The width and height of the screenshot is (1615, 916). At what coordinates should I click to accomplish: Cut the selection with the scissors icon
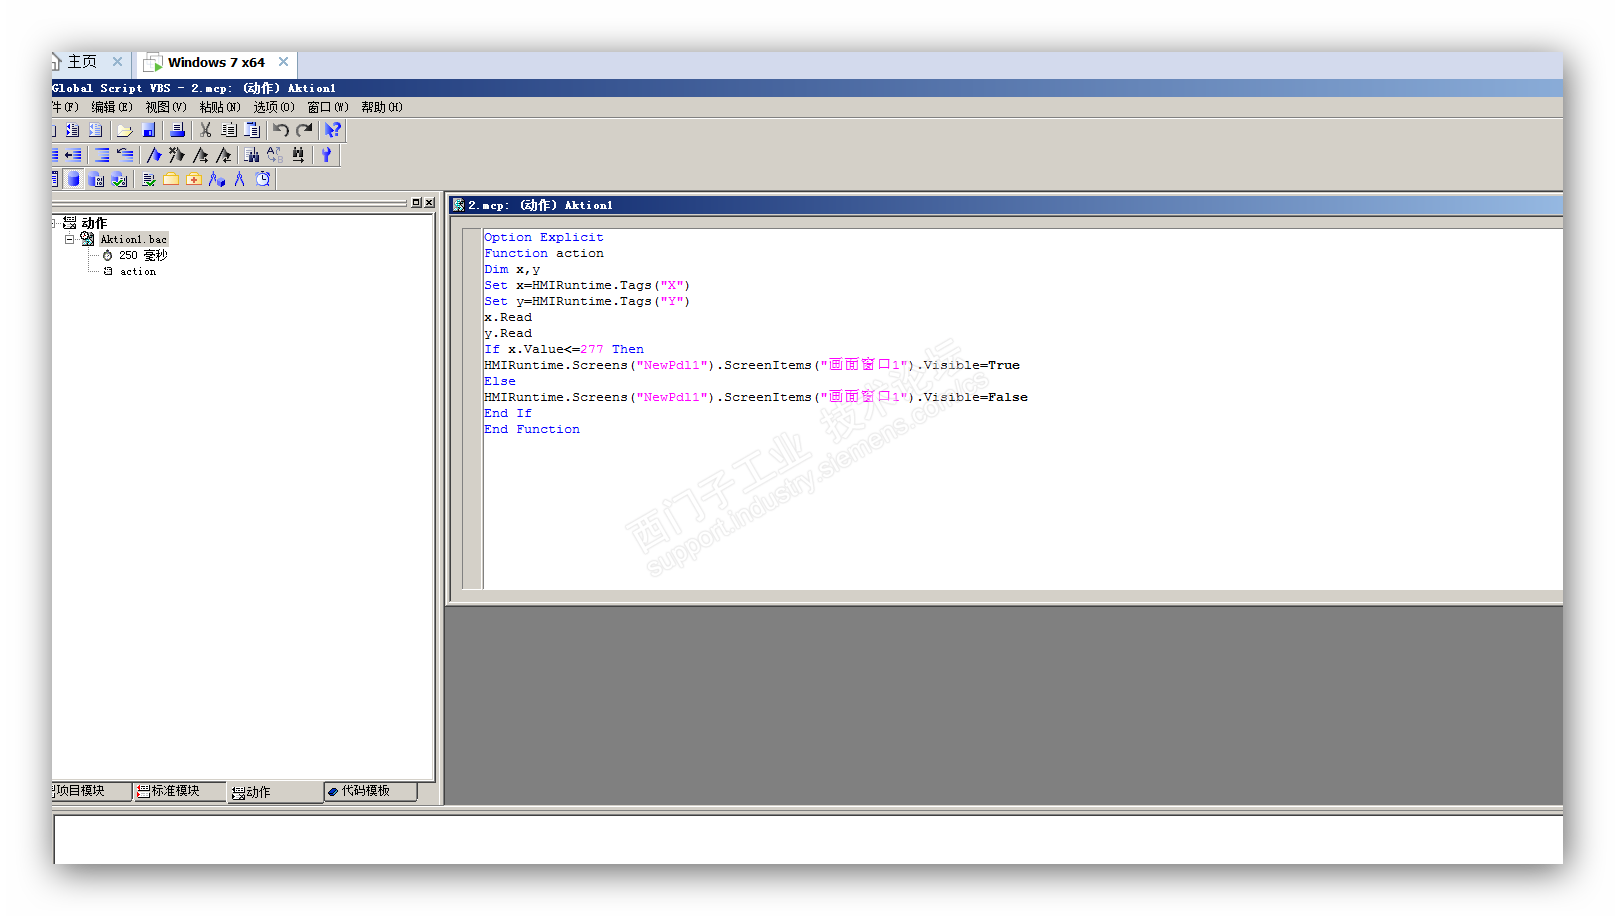pos(205,130)
